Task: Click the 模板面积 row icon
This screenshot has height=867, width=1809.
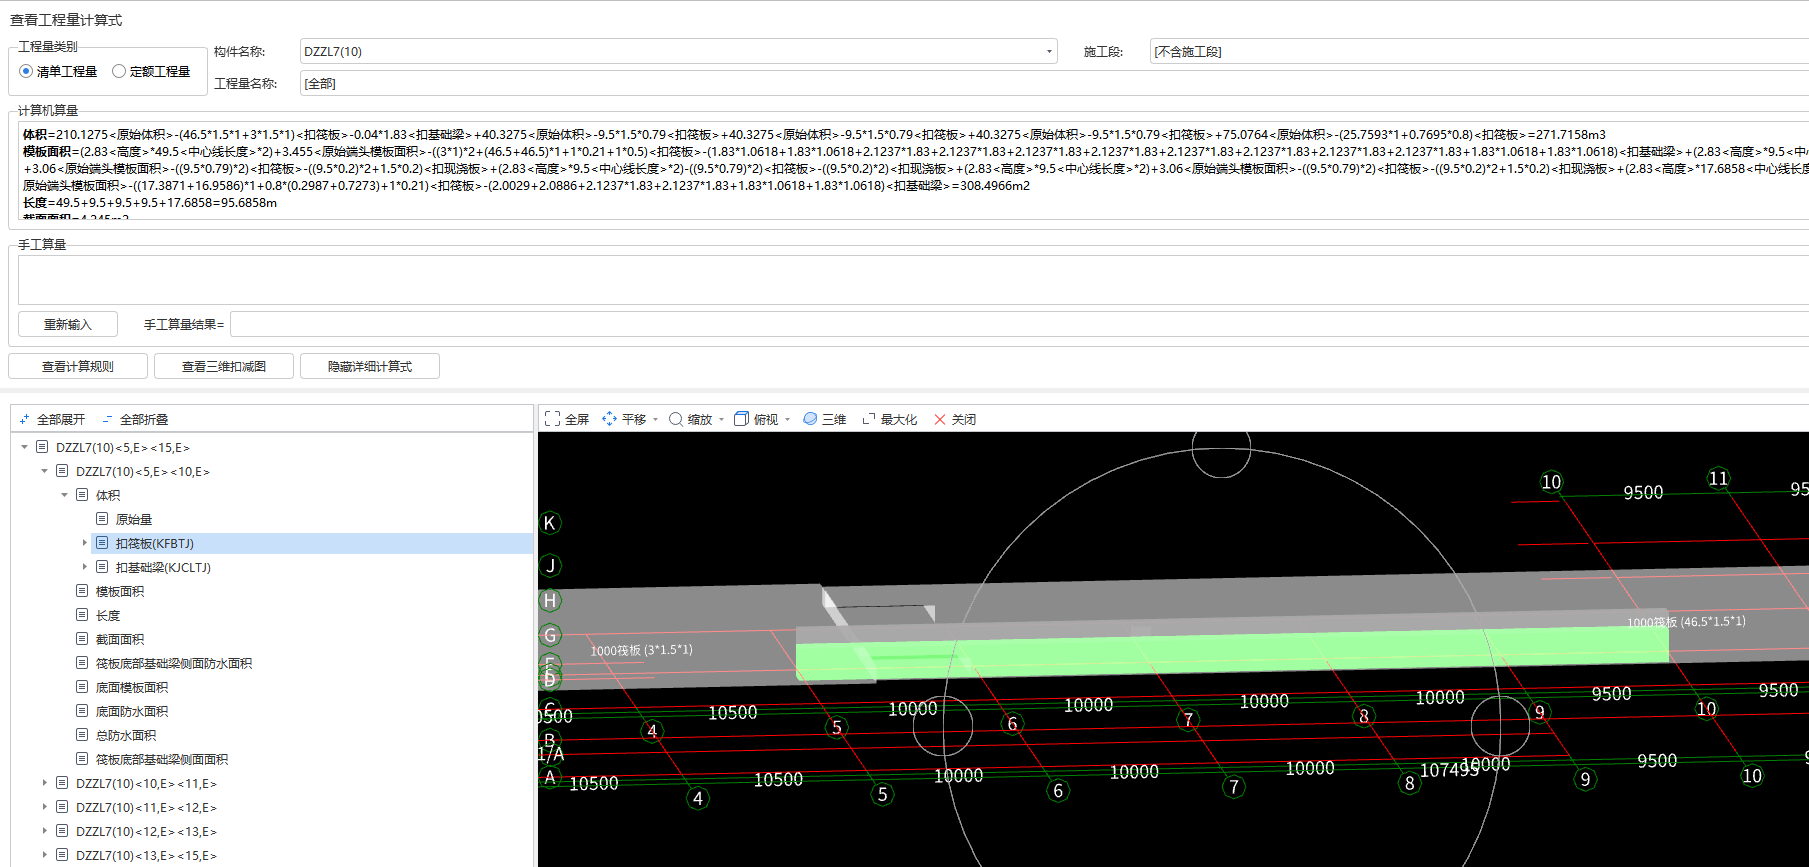Action: 82,591
